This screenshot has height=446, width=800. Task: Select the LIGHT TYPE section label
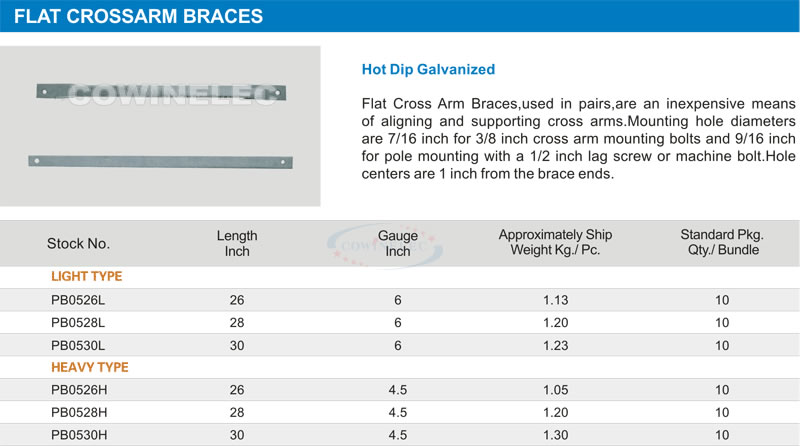(86, 277)
